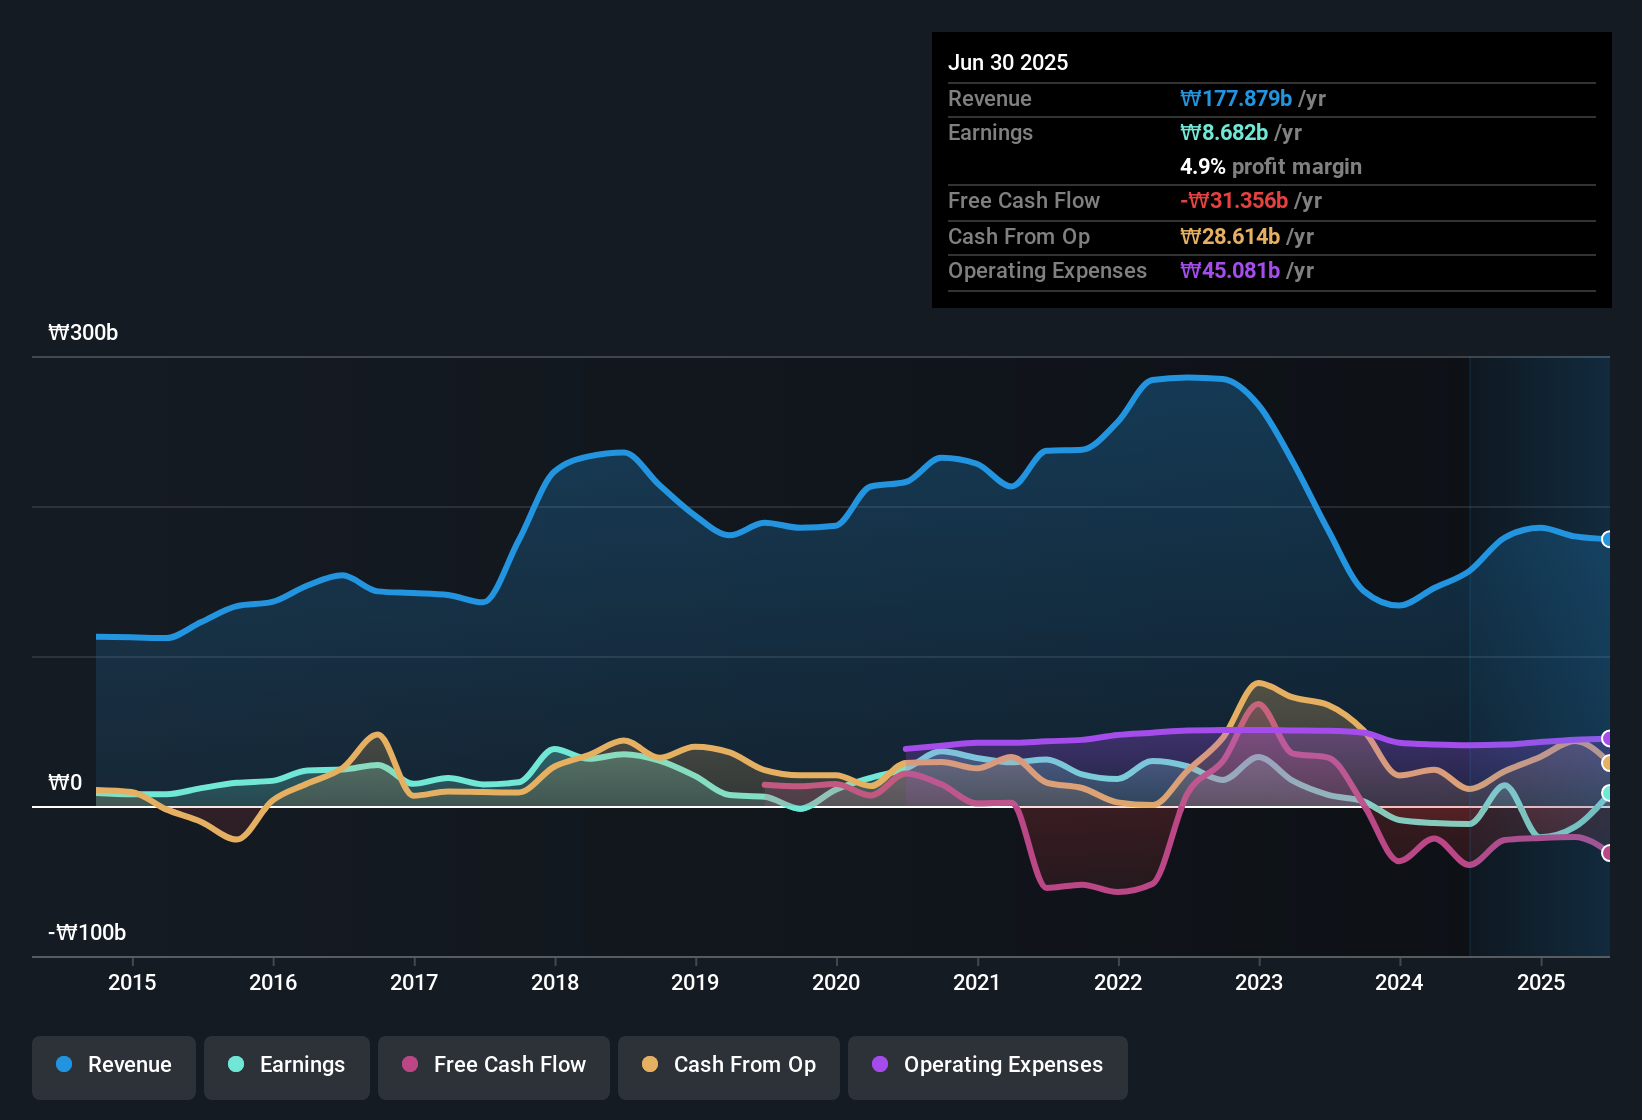Toggle the Earnings series off
This screenshot has width=1642, height=1120.
click(x=287, y=1065)
